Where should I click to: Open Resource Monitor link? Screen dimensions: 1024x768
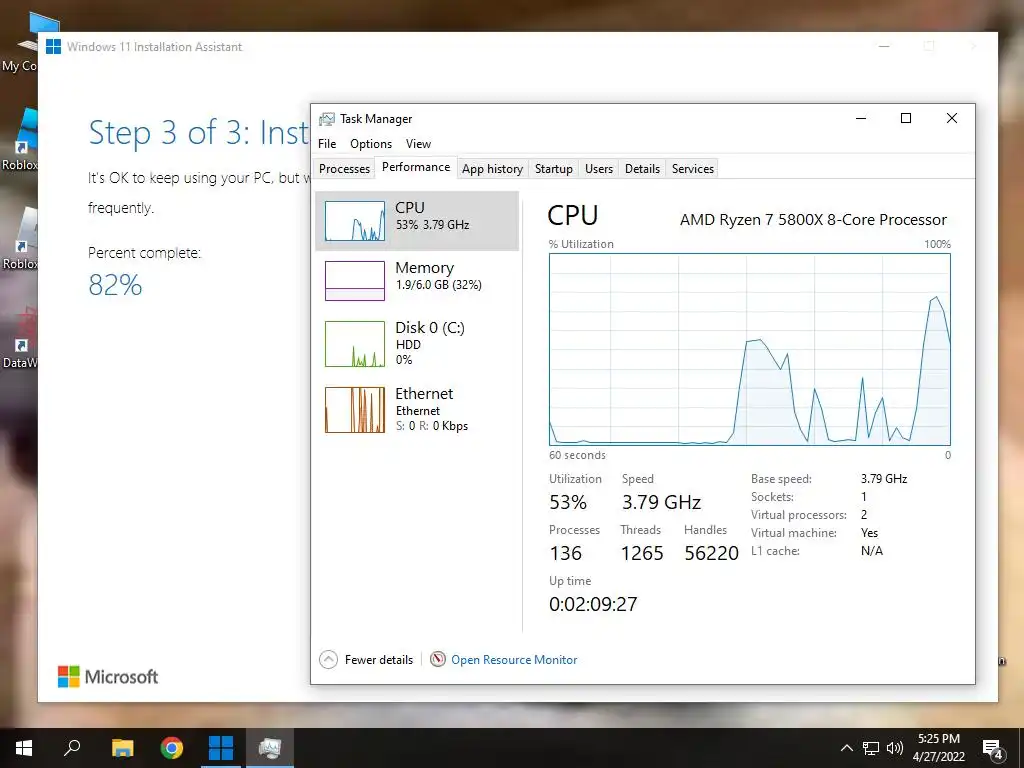click(x=514, y=660)
